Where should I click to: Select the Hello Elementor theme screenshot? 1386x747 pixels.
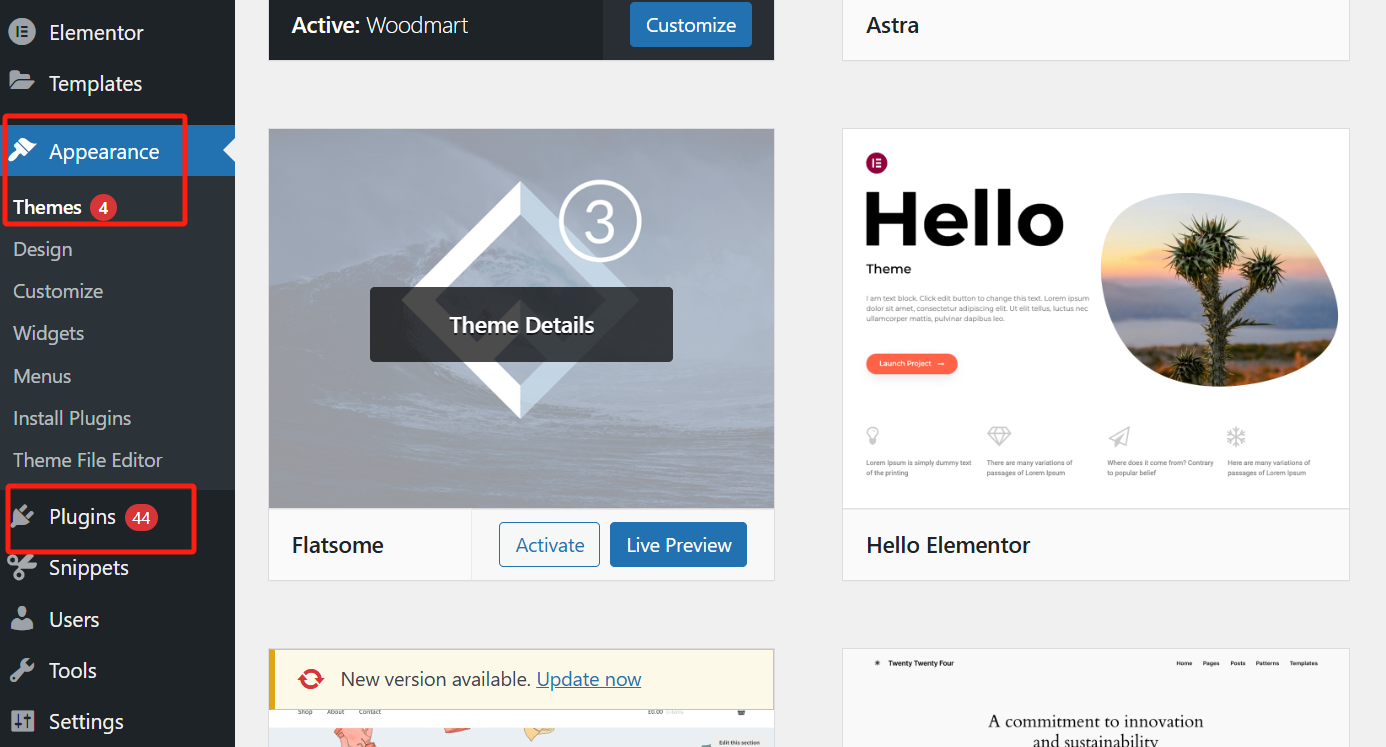pos(1096,318)
